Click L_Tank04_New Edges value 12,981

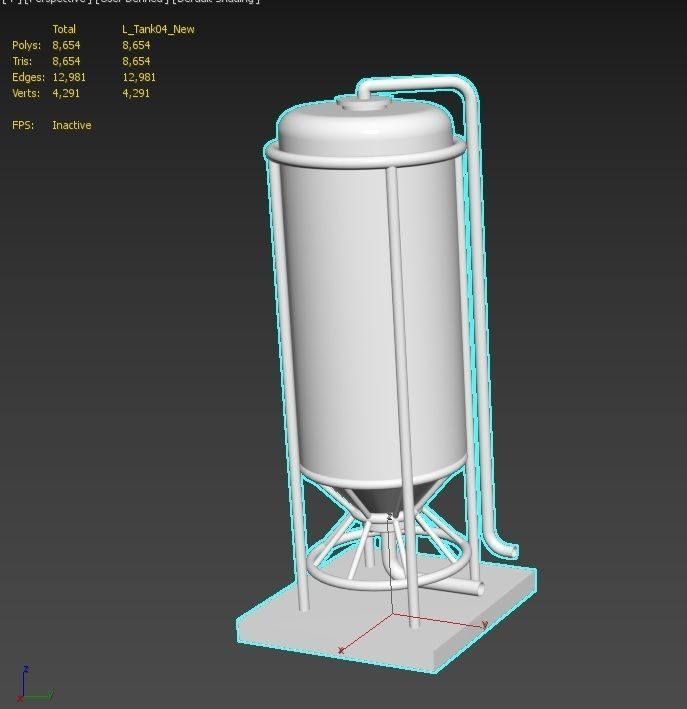(x=139, y=77)
